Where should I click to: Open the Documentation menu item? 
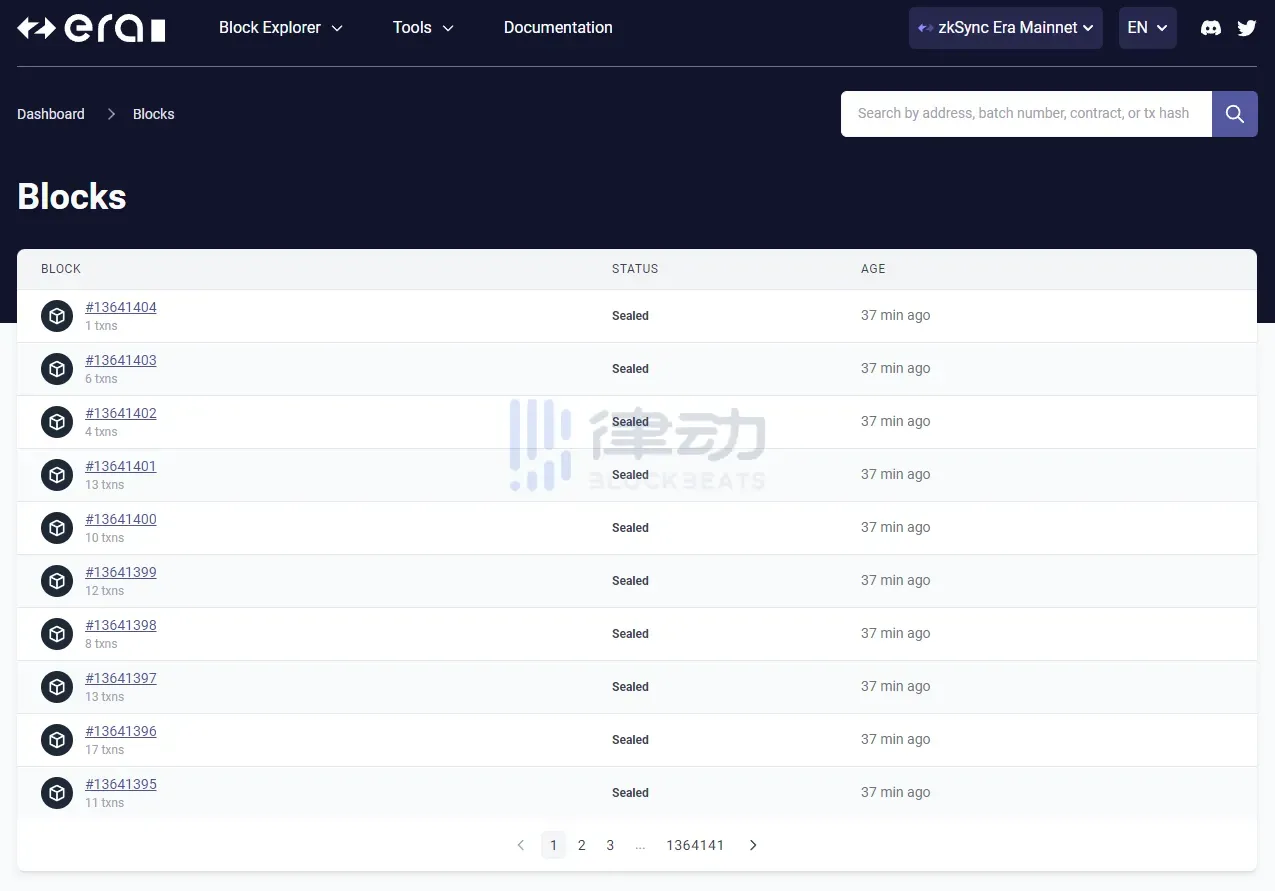click(558, 28)
